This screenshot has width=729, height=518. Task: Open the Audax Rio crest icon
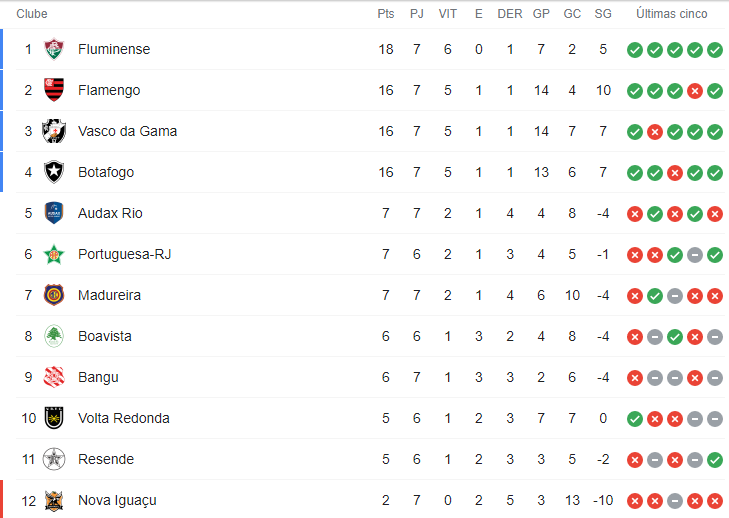point(54,213)
